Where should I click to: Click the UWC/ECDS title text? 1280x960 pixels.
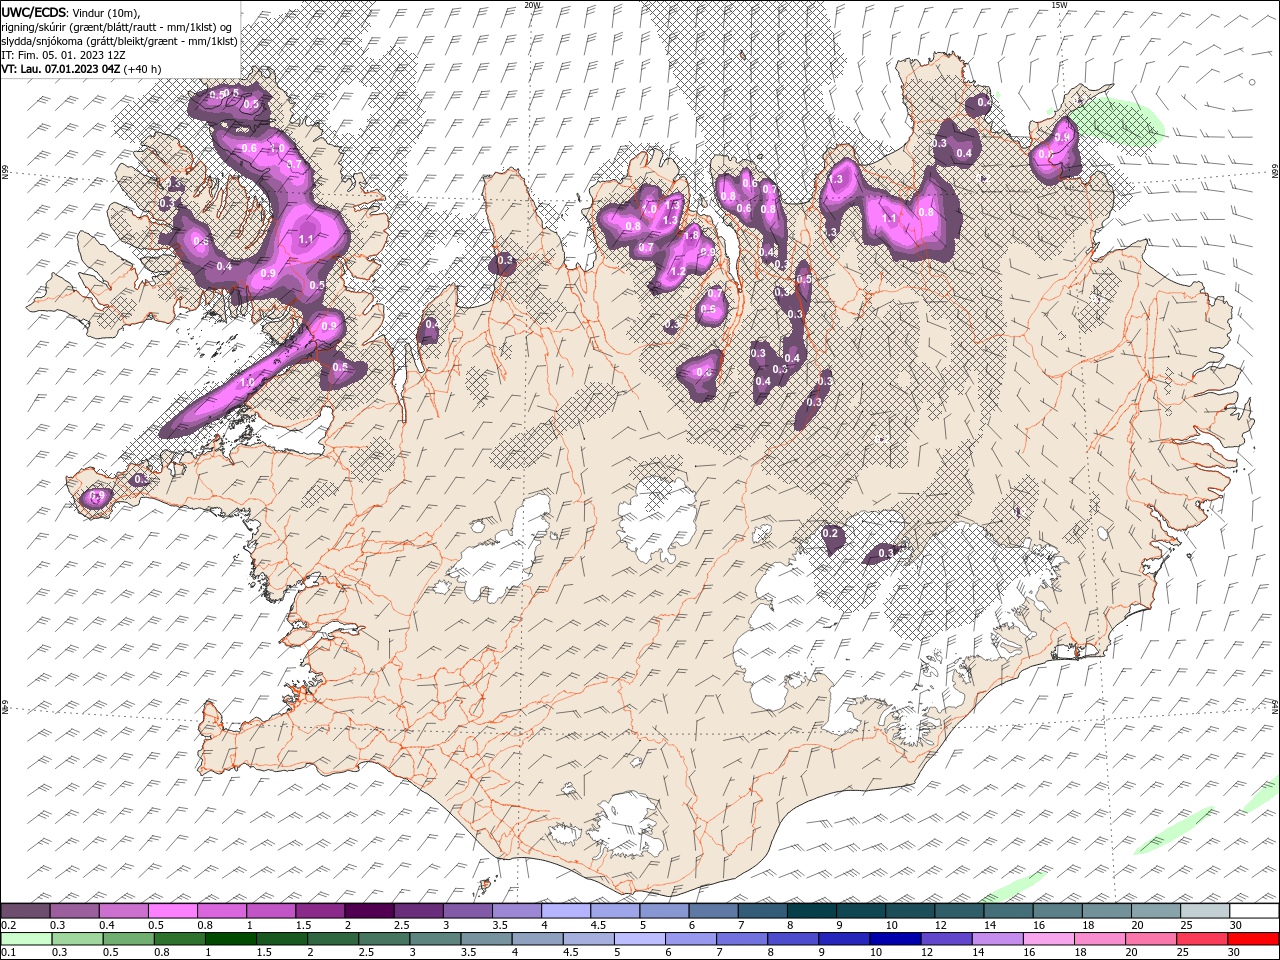tap(35, 12)
